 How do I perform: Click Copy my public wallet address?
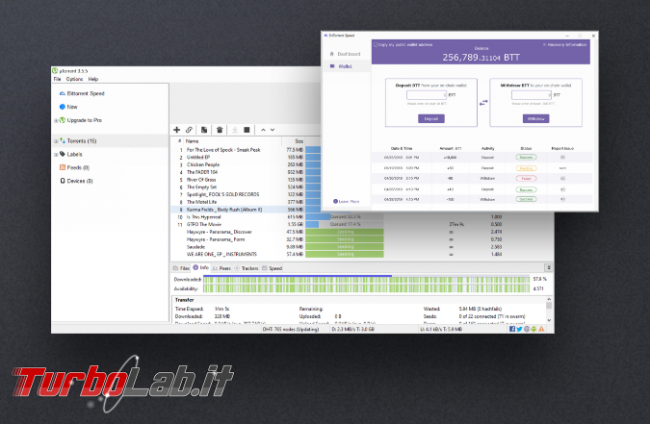[x=403, y=44]
